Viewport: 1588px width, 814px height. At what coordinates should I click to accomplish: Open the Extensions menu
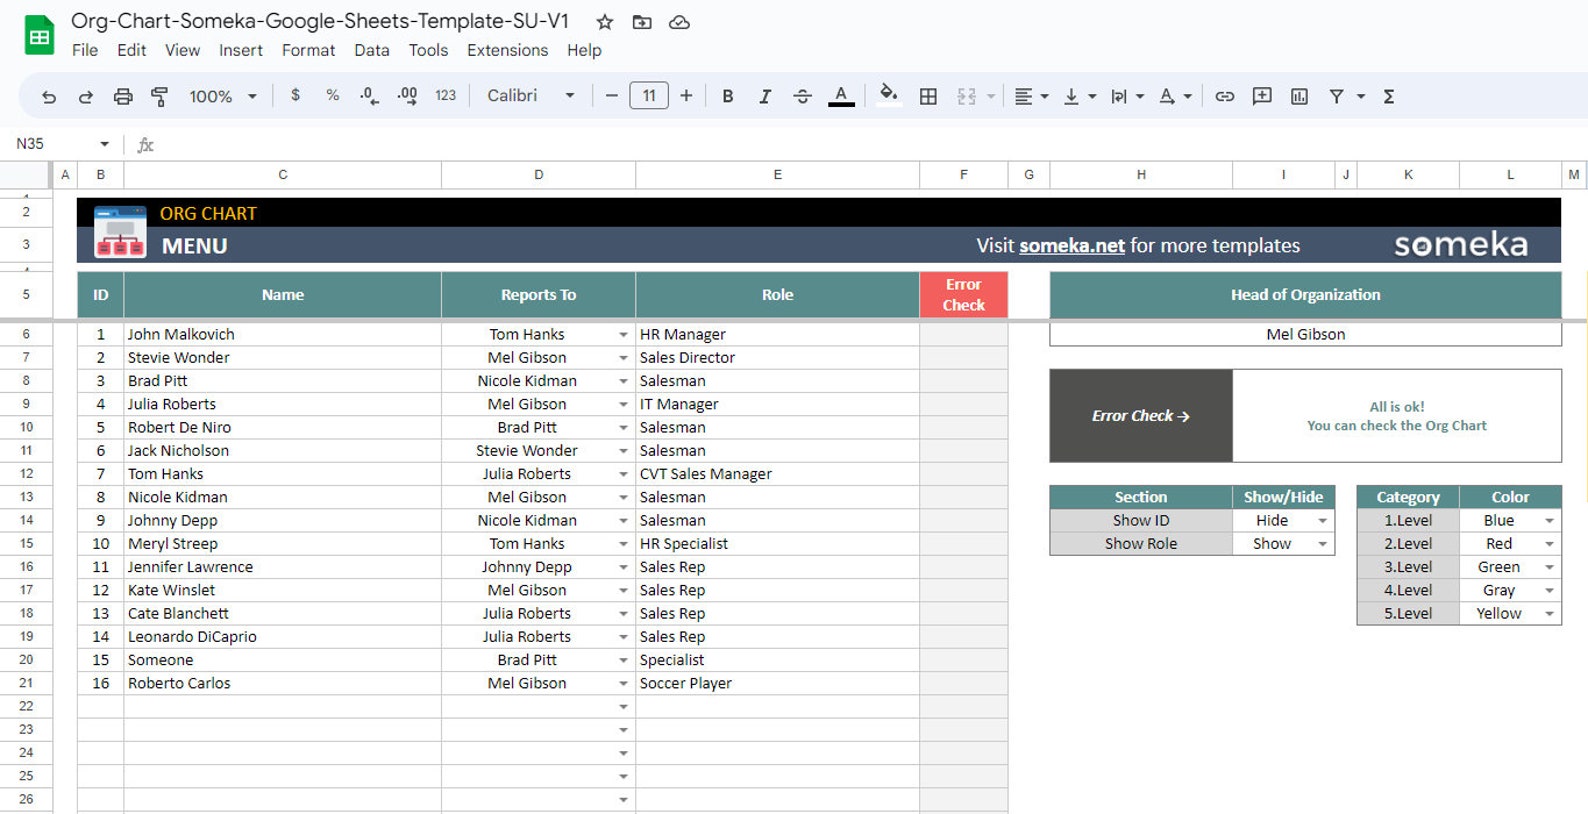pos(507,50)
